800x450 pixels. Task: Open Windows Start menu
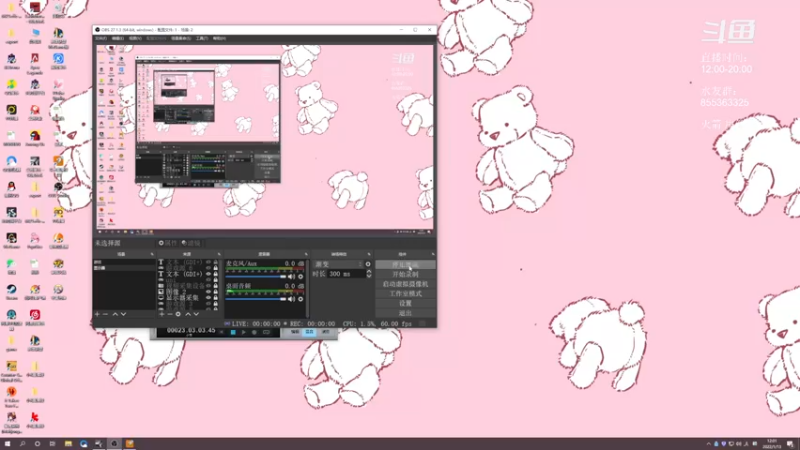[7, 444]
